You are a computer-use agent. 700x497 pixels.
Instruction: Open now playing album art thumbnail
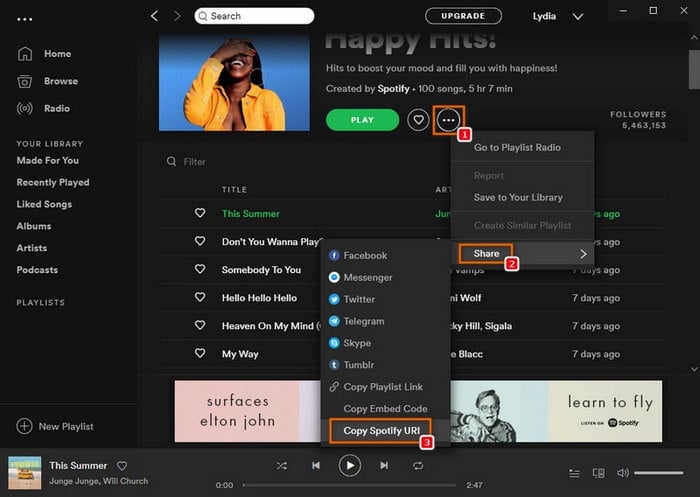pyautogui.click(x=25, y=472)
